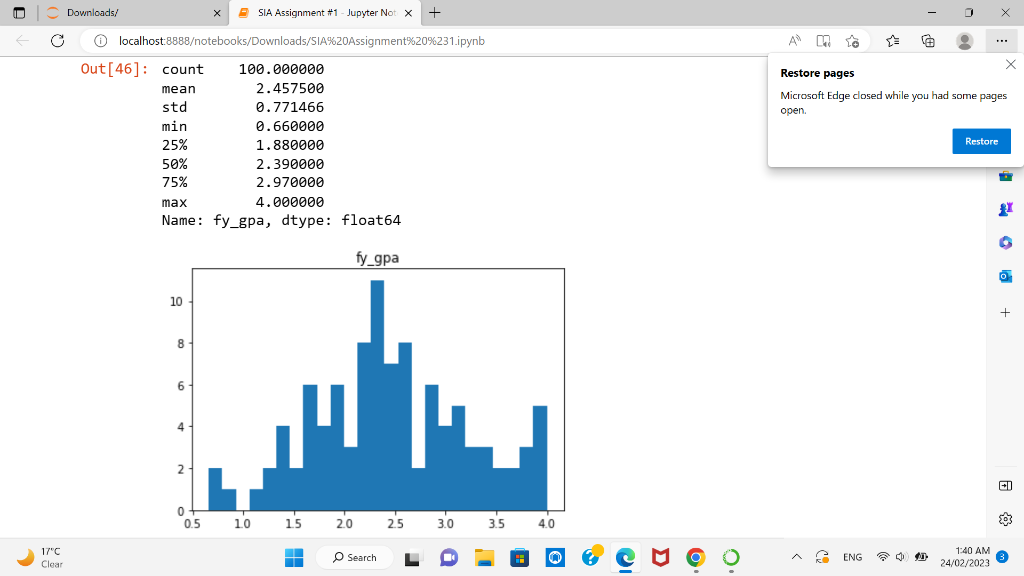The image size is (1024, 576).
Task: Add the current page to favorites
Action: (852, 41)
